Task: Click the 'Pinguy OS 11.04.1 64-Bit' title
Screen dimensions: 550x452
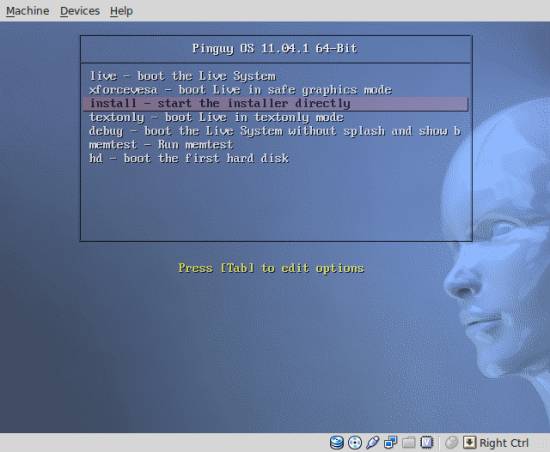Action: [x=275, y=48]
